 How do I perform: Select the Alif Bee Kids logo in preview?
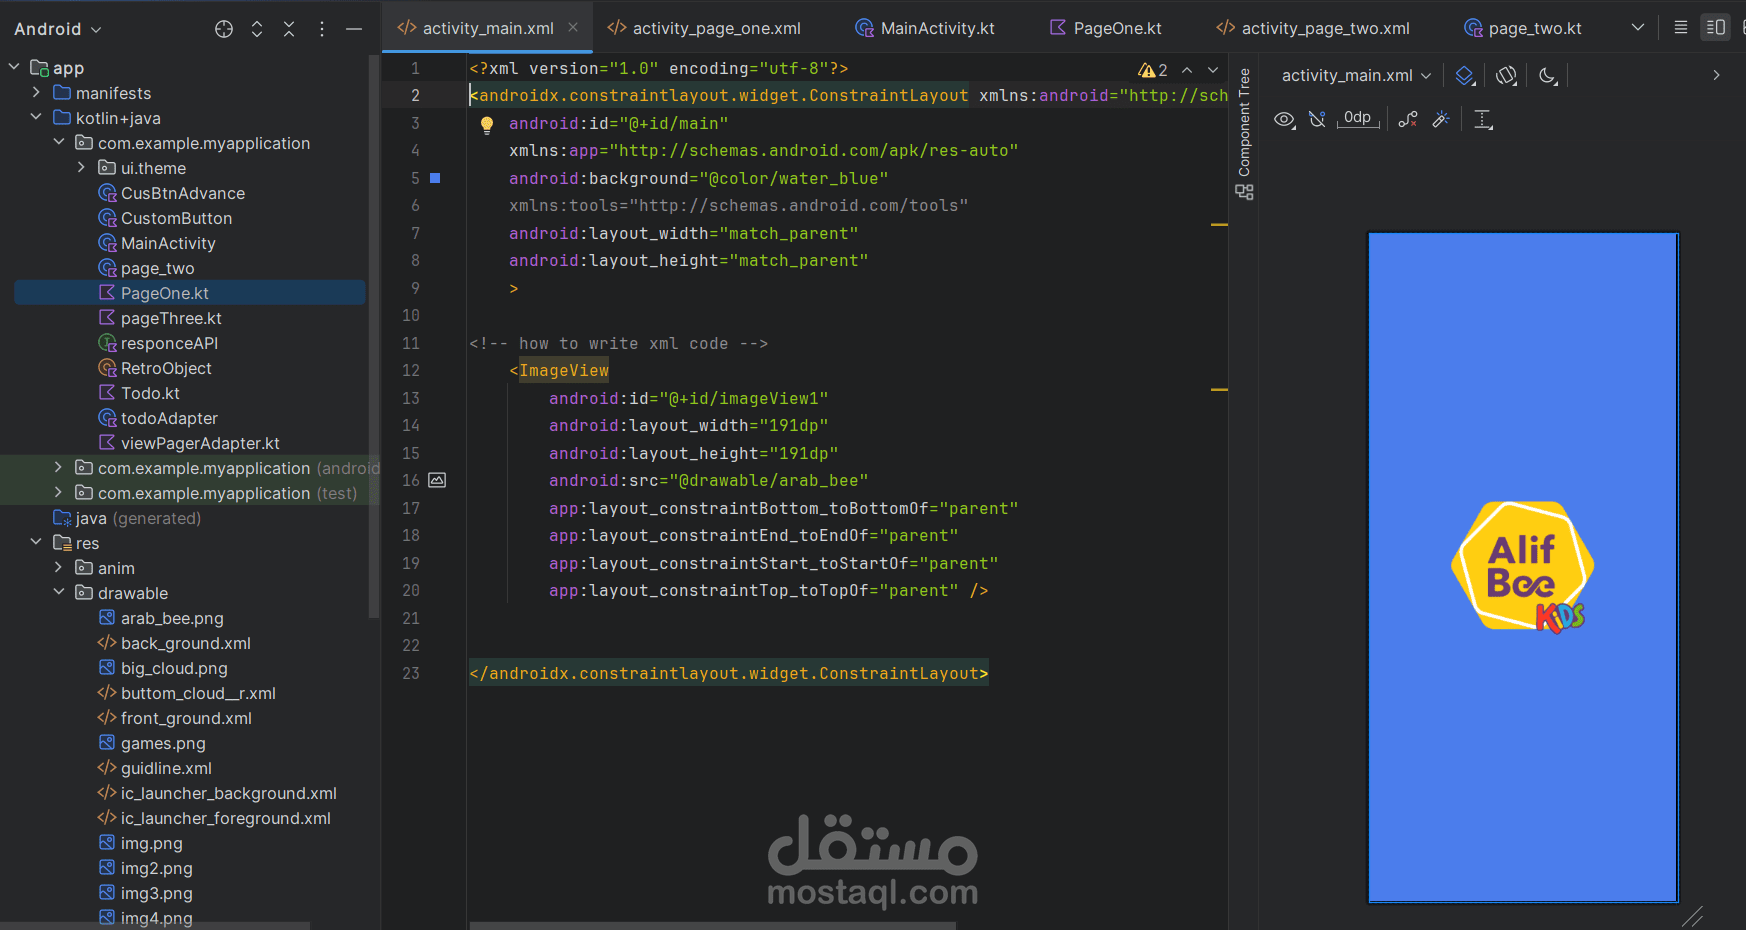pyautogui.click(x=1522, y=567)
